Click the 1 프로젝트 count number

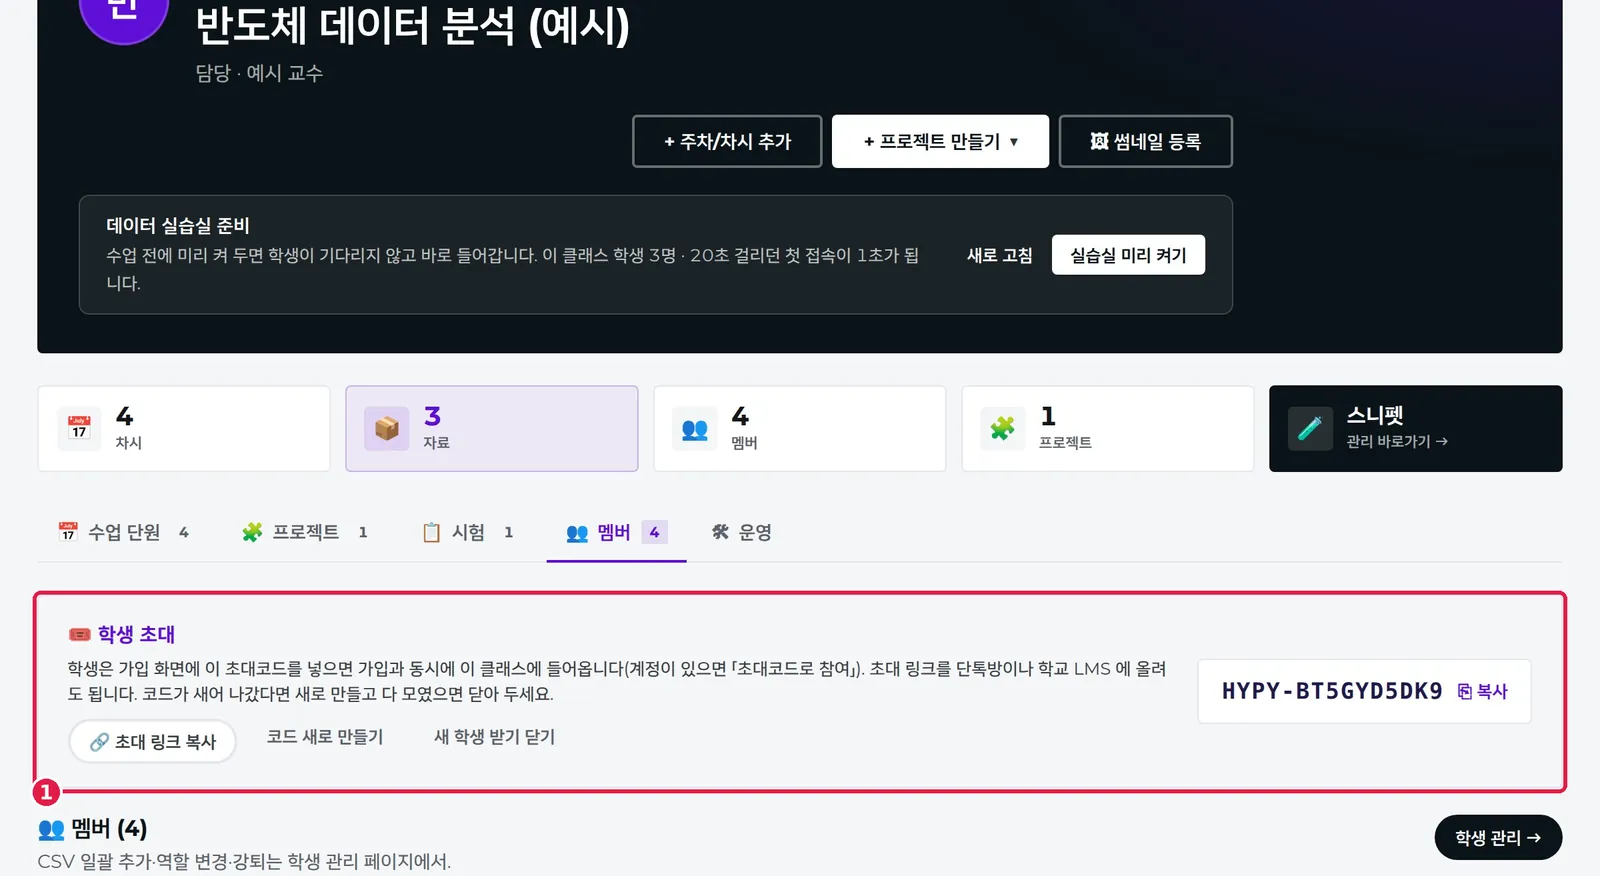[1048, 416]
